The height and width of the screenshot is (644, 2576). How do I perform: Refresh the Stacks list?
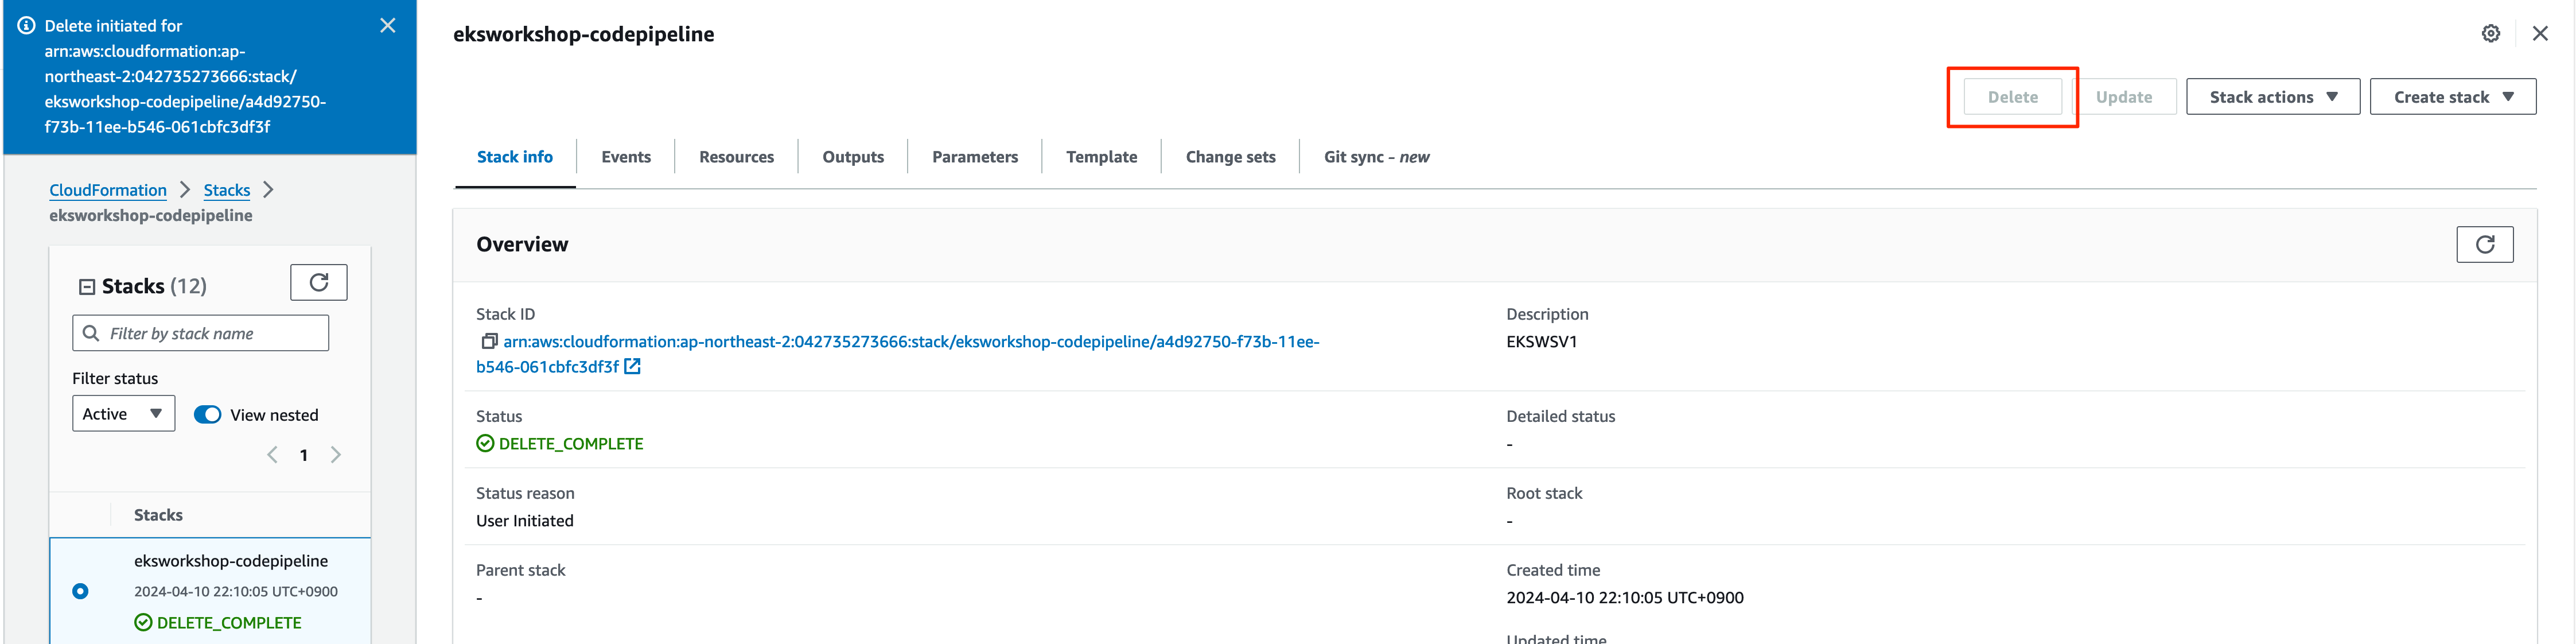coord(319,282)
